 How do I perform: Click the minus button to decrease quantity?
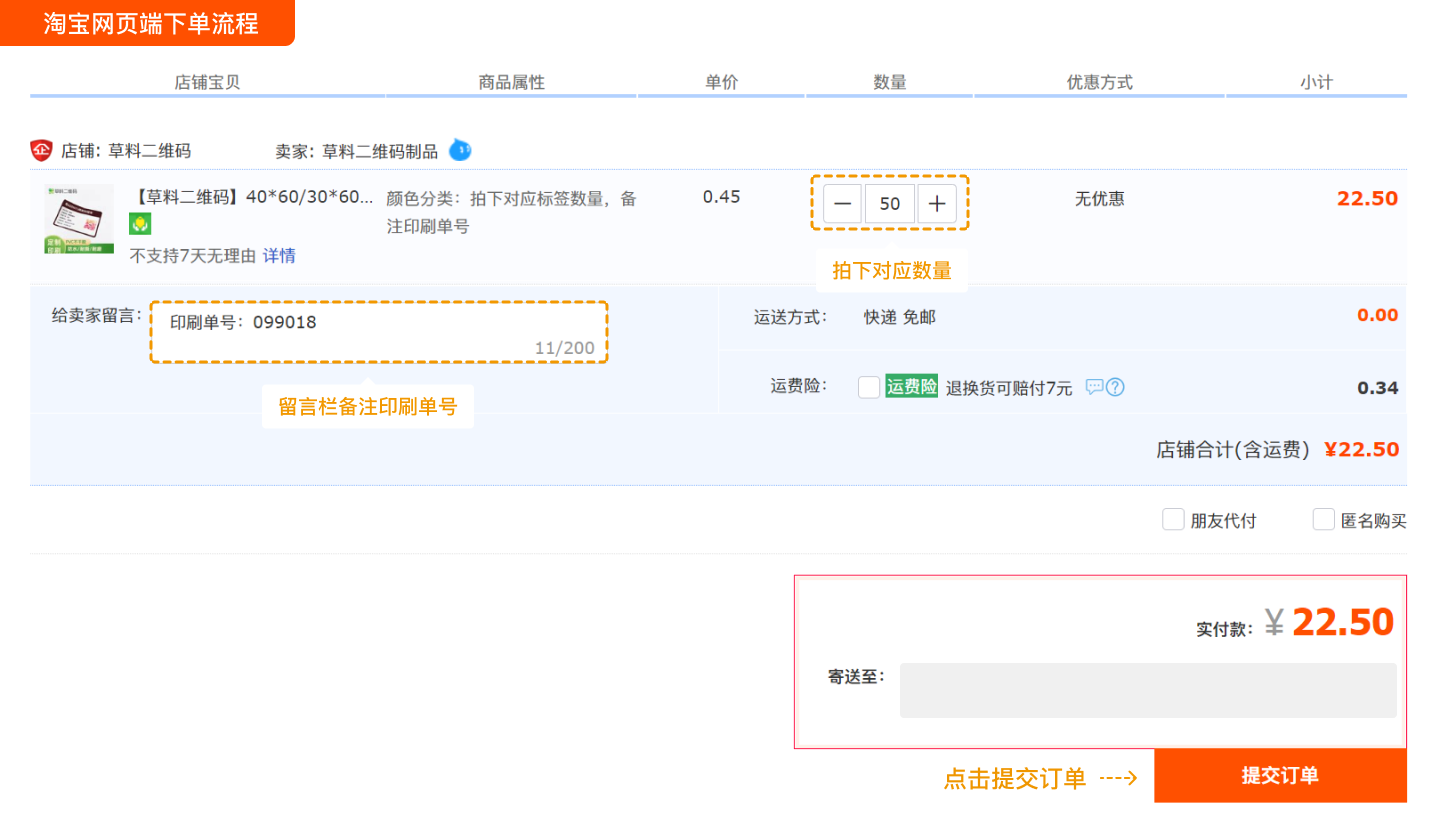(843, 204)
